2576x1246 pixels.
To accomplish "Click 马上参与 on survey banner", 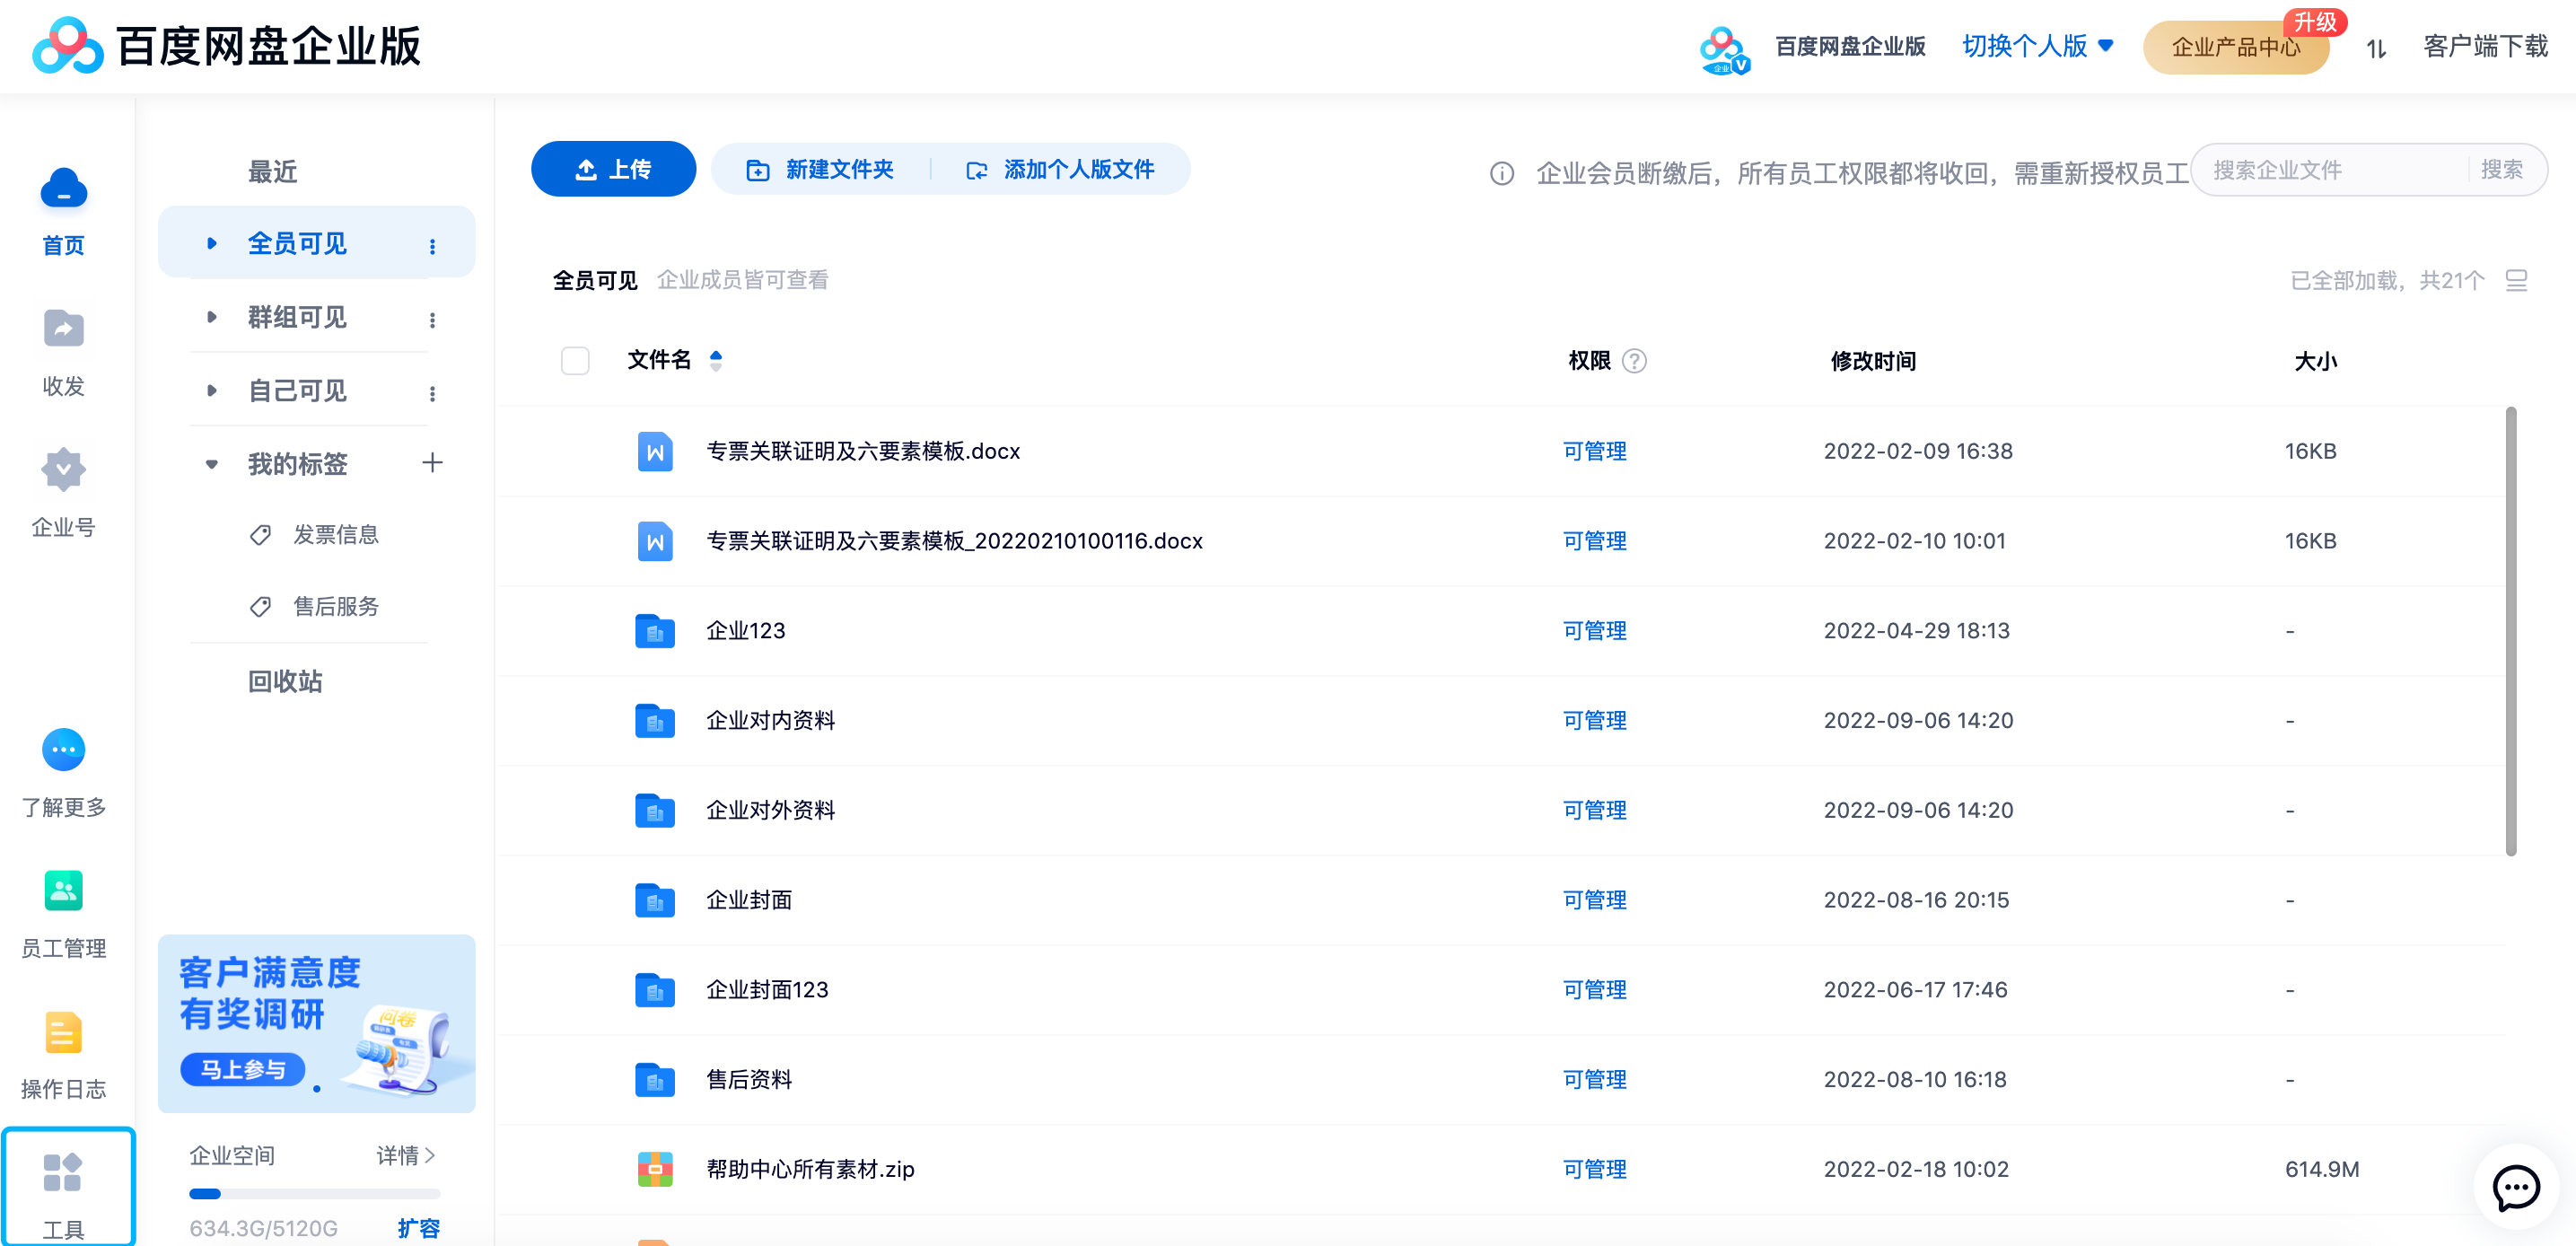I will point(243,1070).
